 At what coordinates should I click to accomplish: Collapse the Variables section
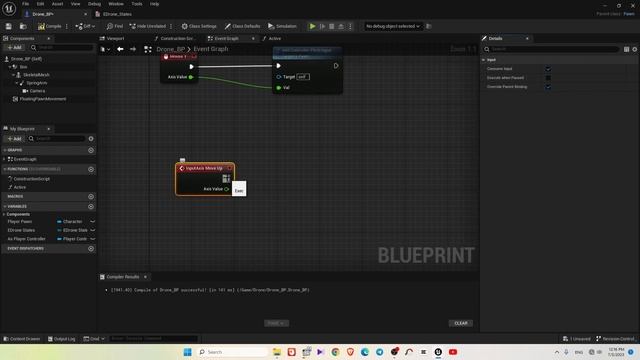[4, 207]
